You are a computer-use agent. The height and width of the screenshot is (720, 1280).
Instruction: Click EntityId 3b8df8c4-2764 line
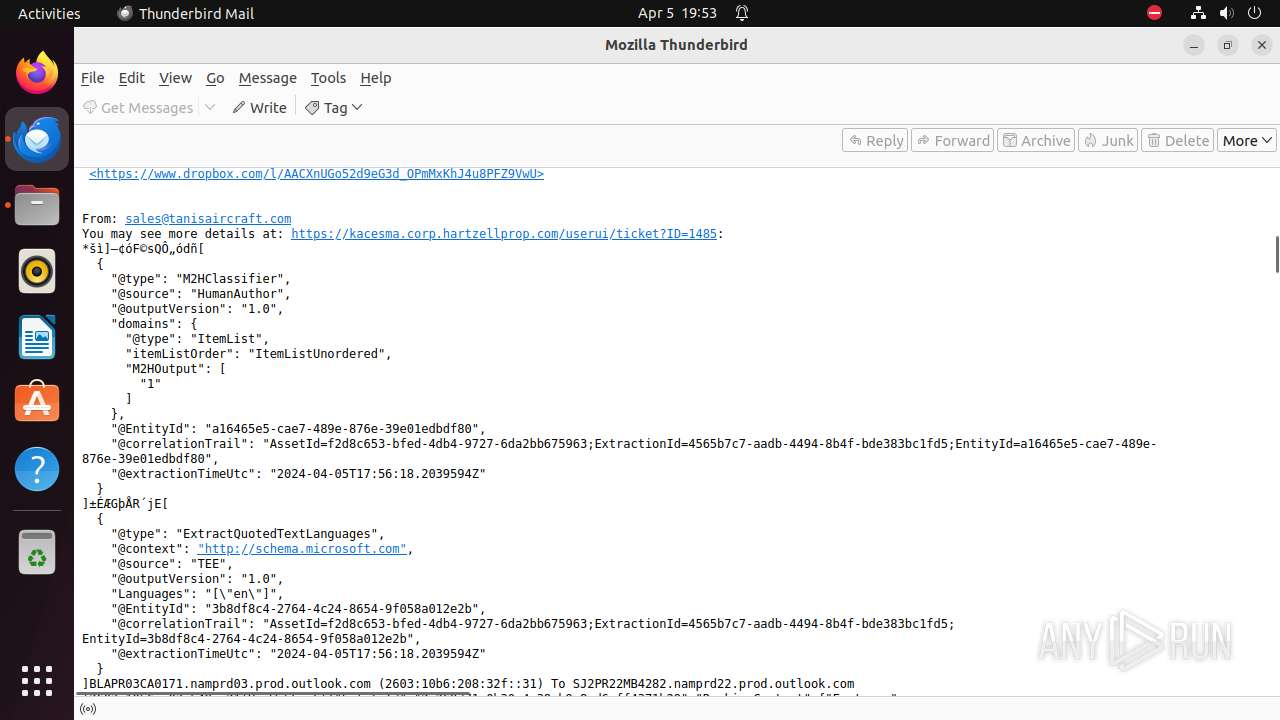298,609
